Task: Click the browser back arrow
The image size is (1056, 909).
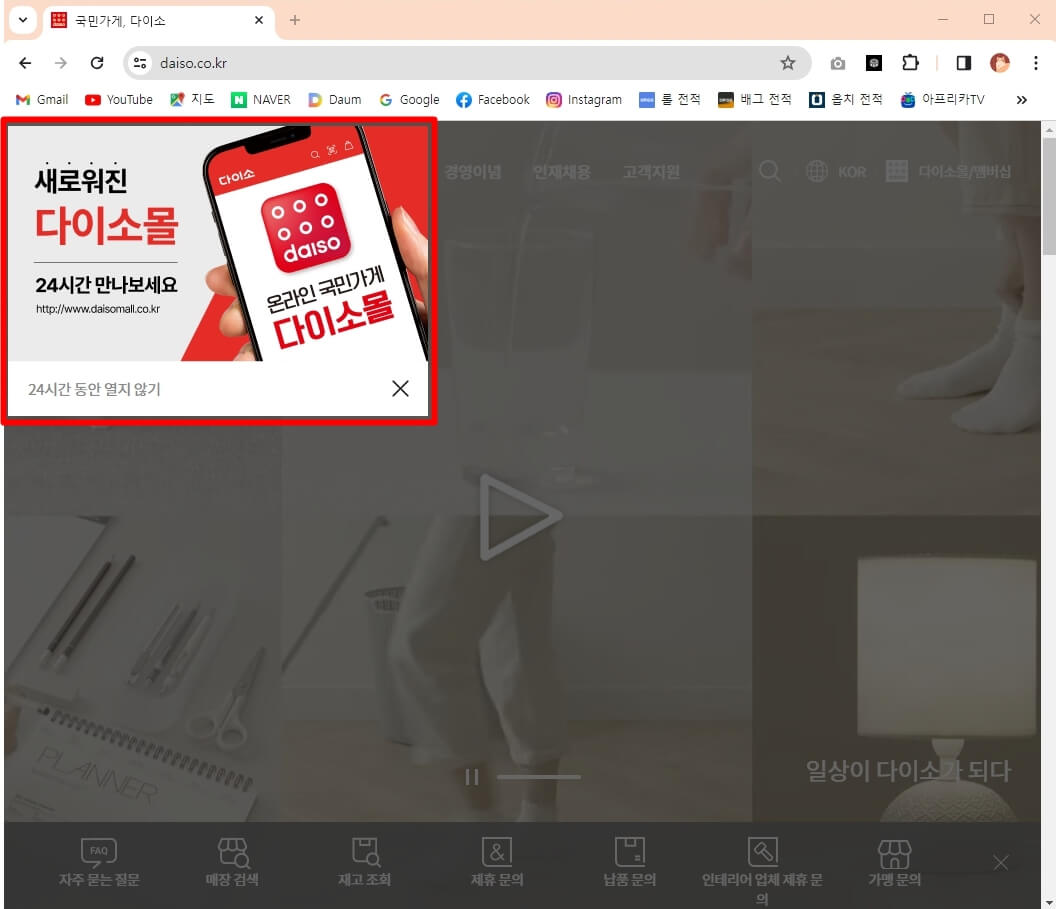Action: (25, 63)
